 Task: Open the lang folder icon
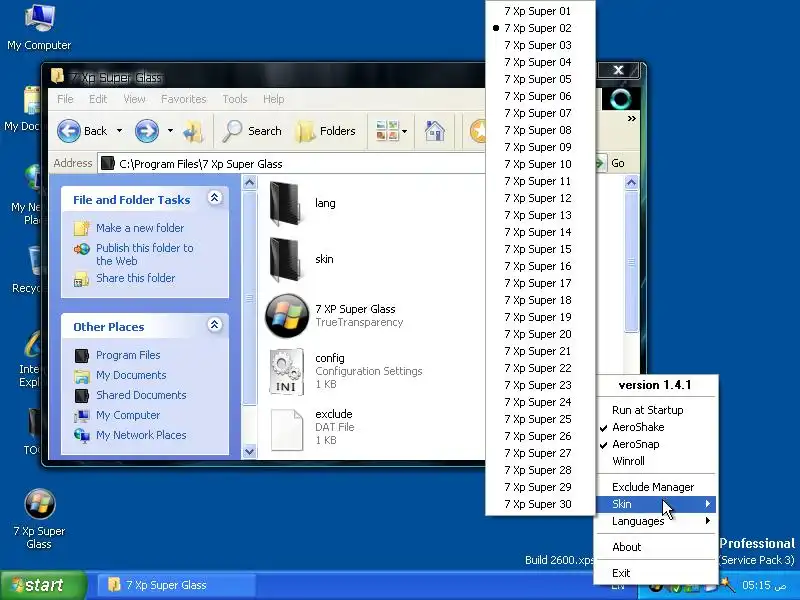tap(286, 203)
